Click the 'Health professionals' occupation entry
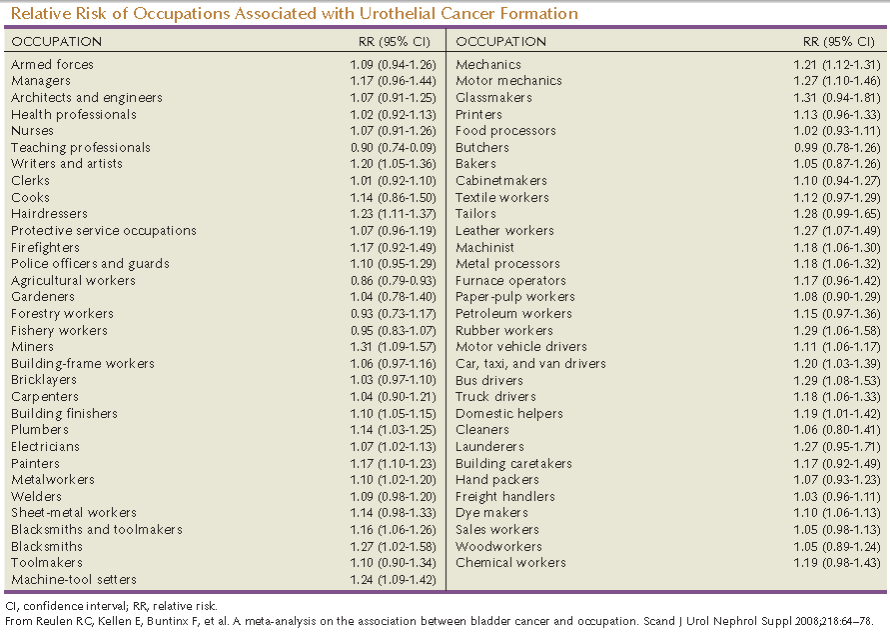The image size is (890, 637). click(74, 114)
